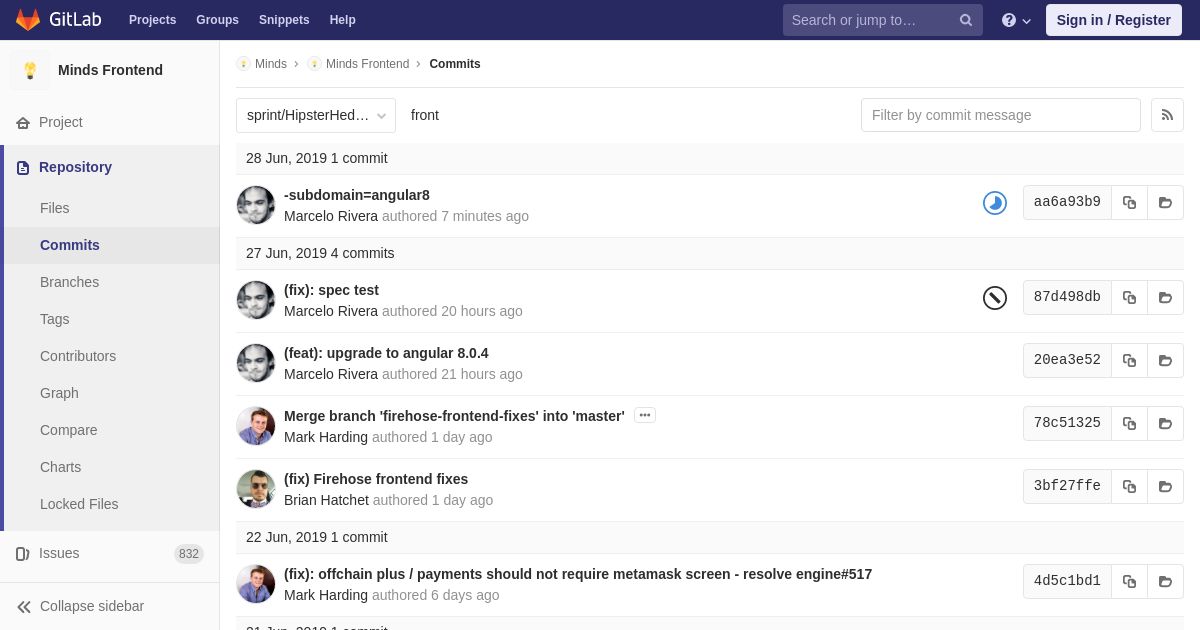Browse files at commit 87d498db
The width and height of the screenshot is (1200, 630).
click(x=1165, y=297)
